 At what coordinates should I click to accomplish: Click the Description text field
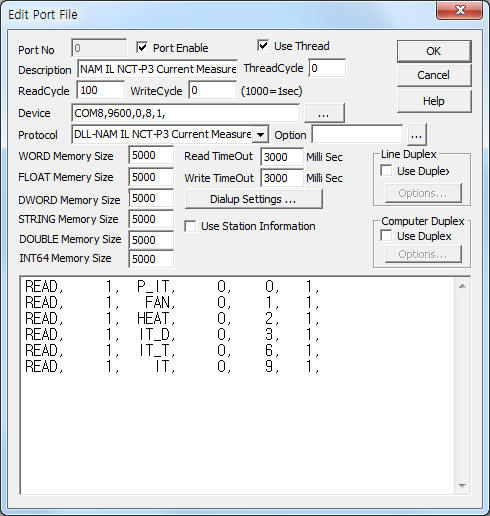point(157,69)
